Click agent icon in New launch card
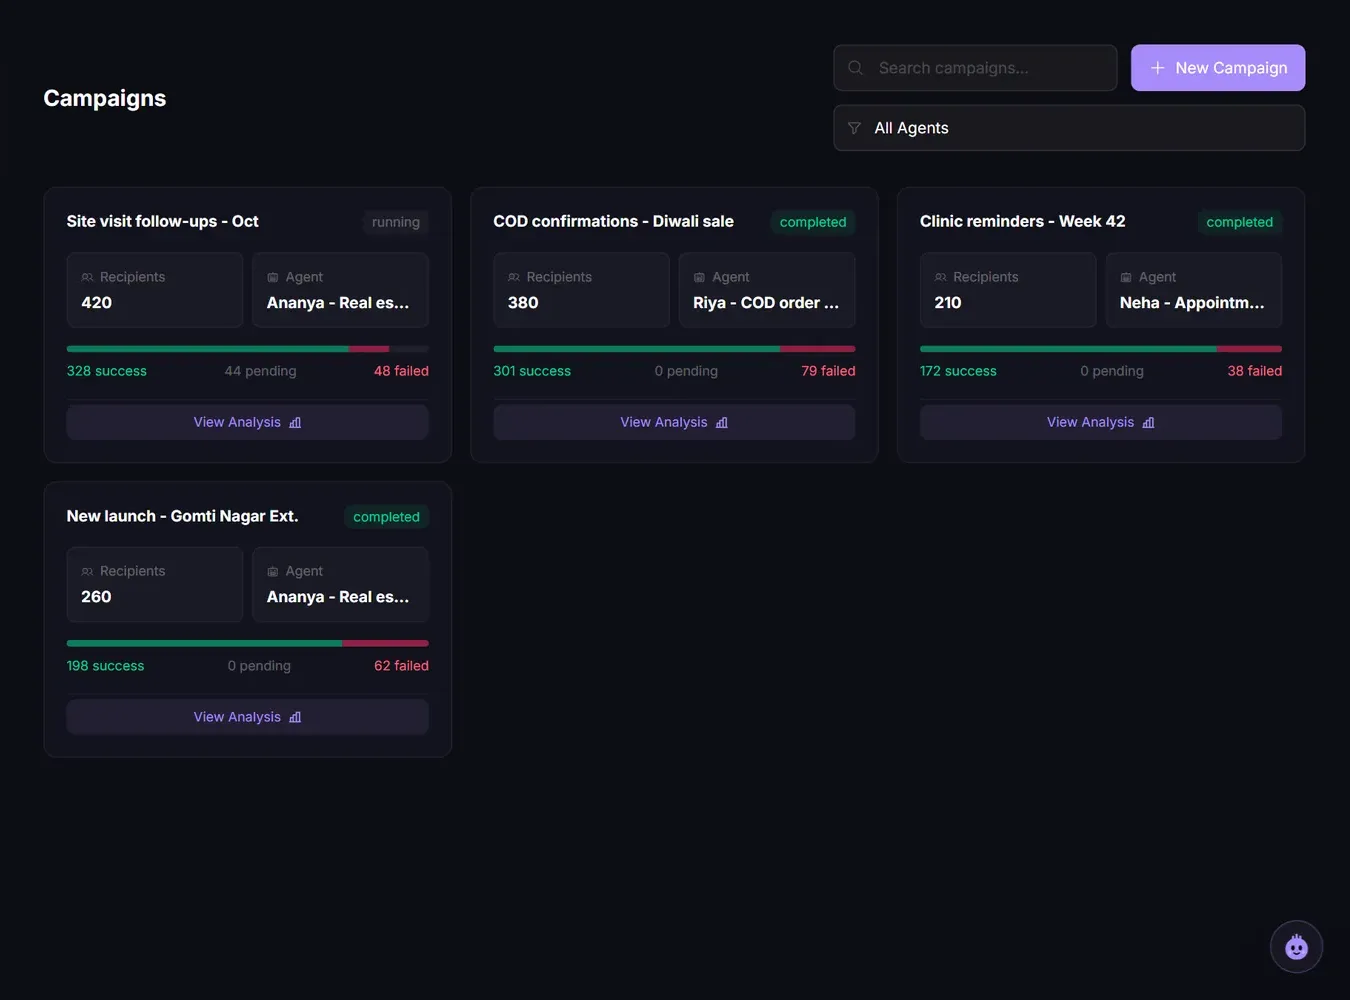Image resolution: width=1350 pixels, height=1000 pixels. coord(273,571)
